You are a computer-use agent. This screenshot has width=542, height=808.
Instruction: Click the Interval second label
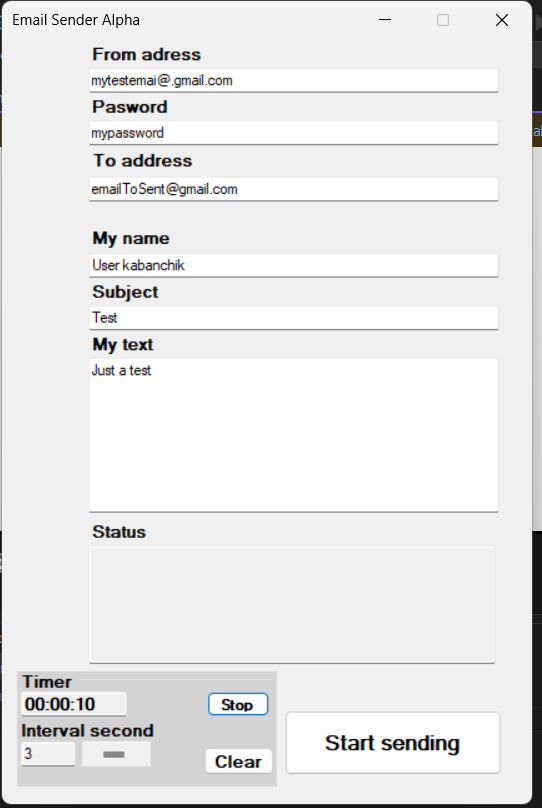click(88, 731)
